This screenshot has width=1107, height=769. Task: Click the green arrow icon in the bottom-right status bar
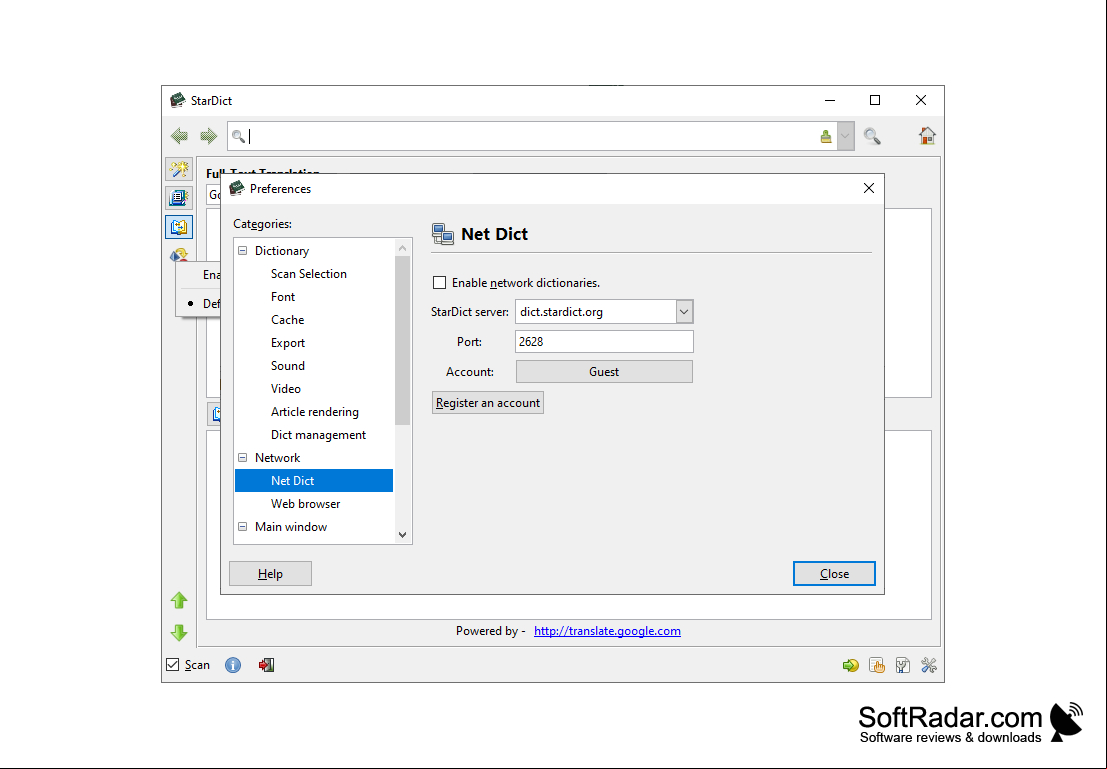pos(851,665)
